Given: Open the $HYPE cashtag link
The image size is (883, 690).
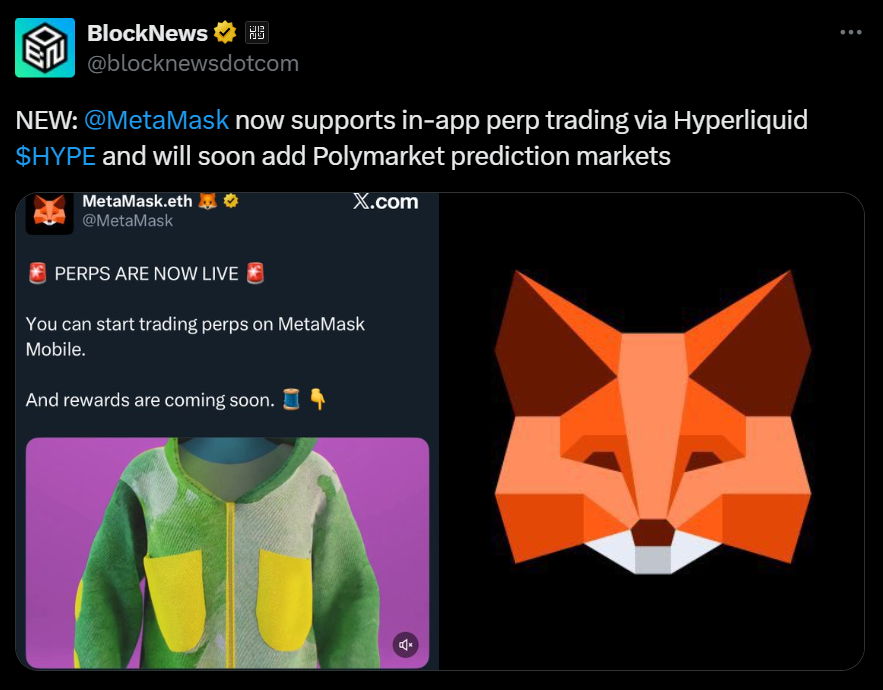Looking at the screenshot, I should point(56,156).
